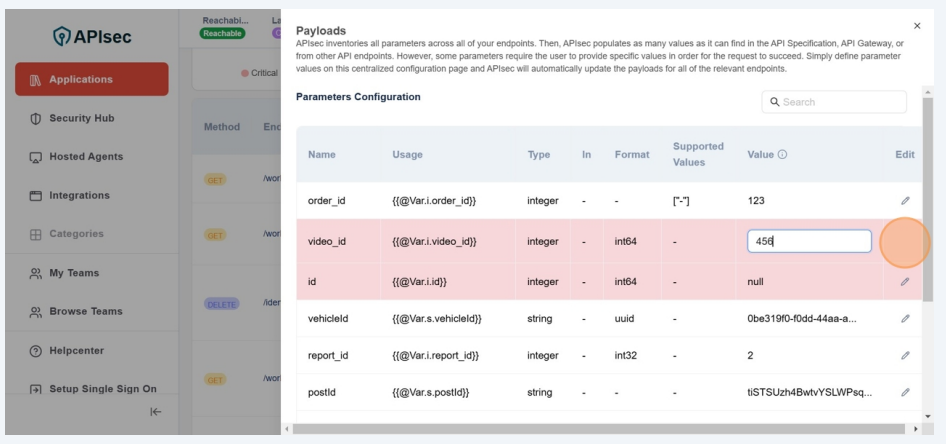Viewport: 946px width, 444px height.
Task: Click the Type column header
Action: [x=539, y=154]
